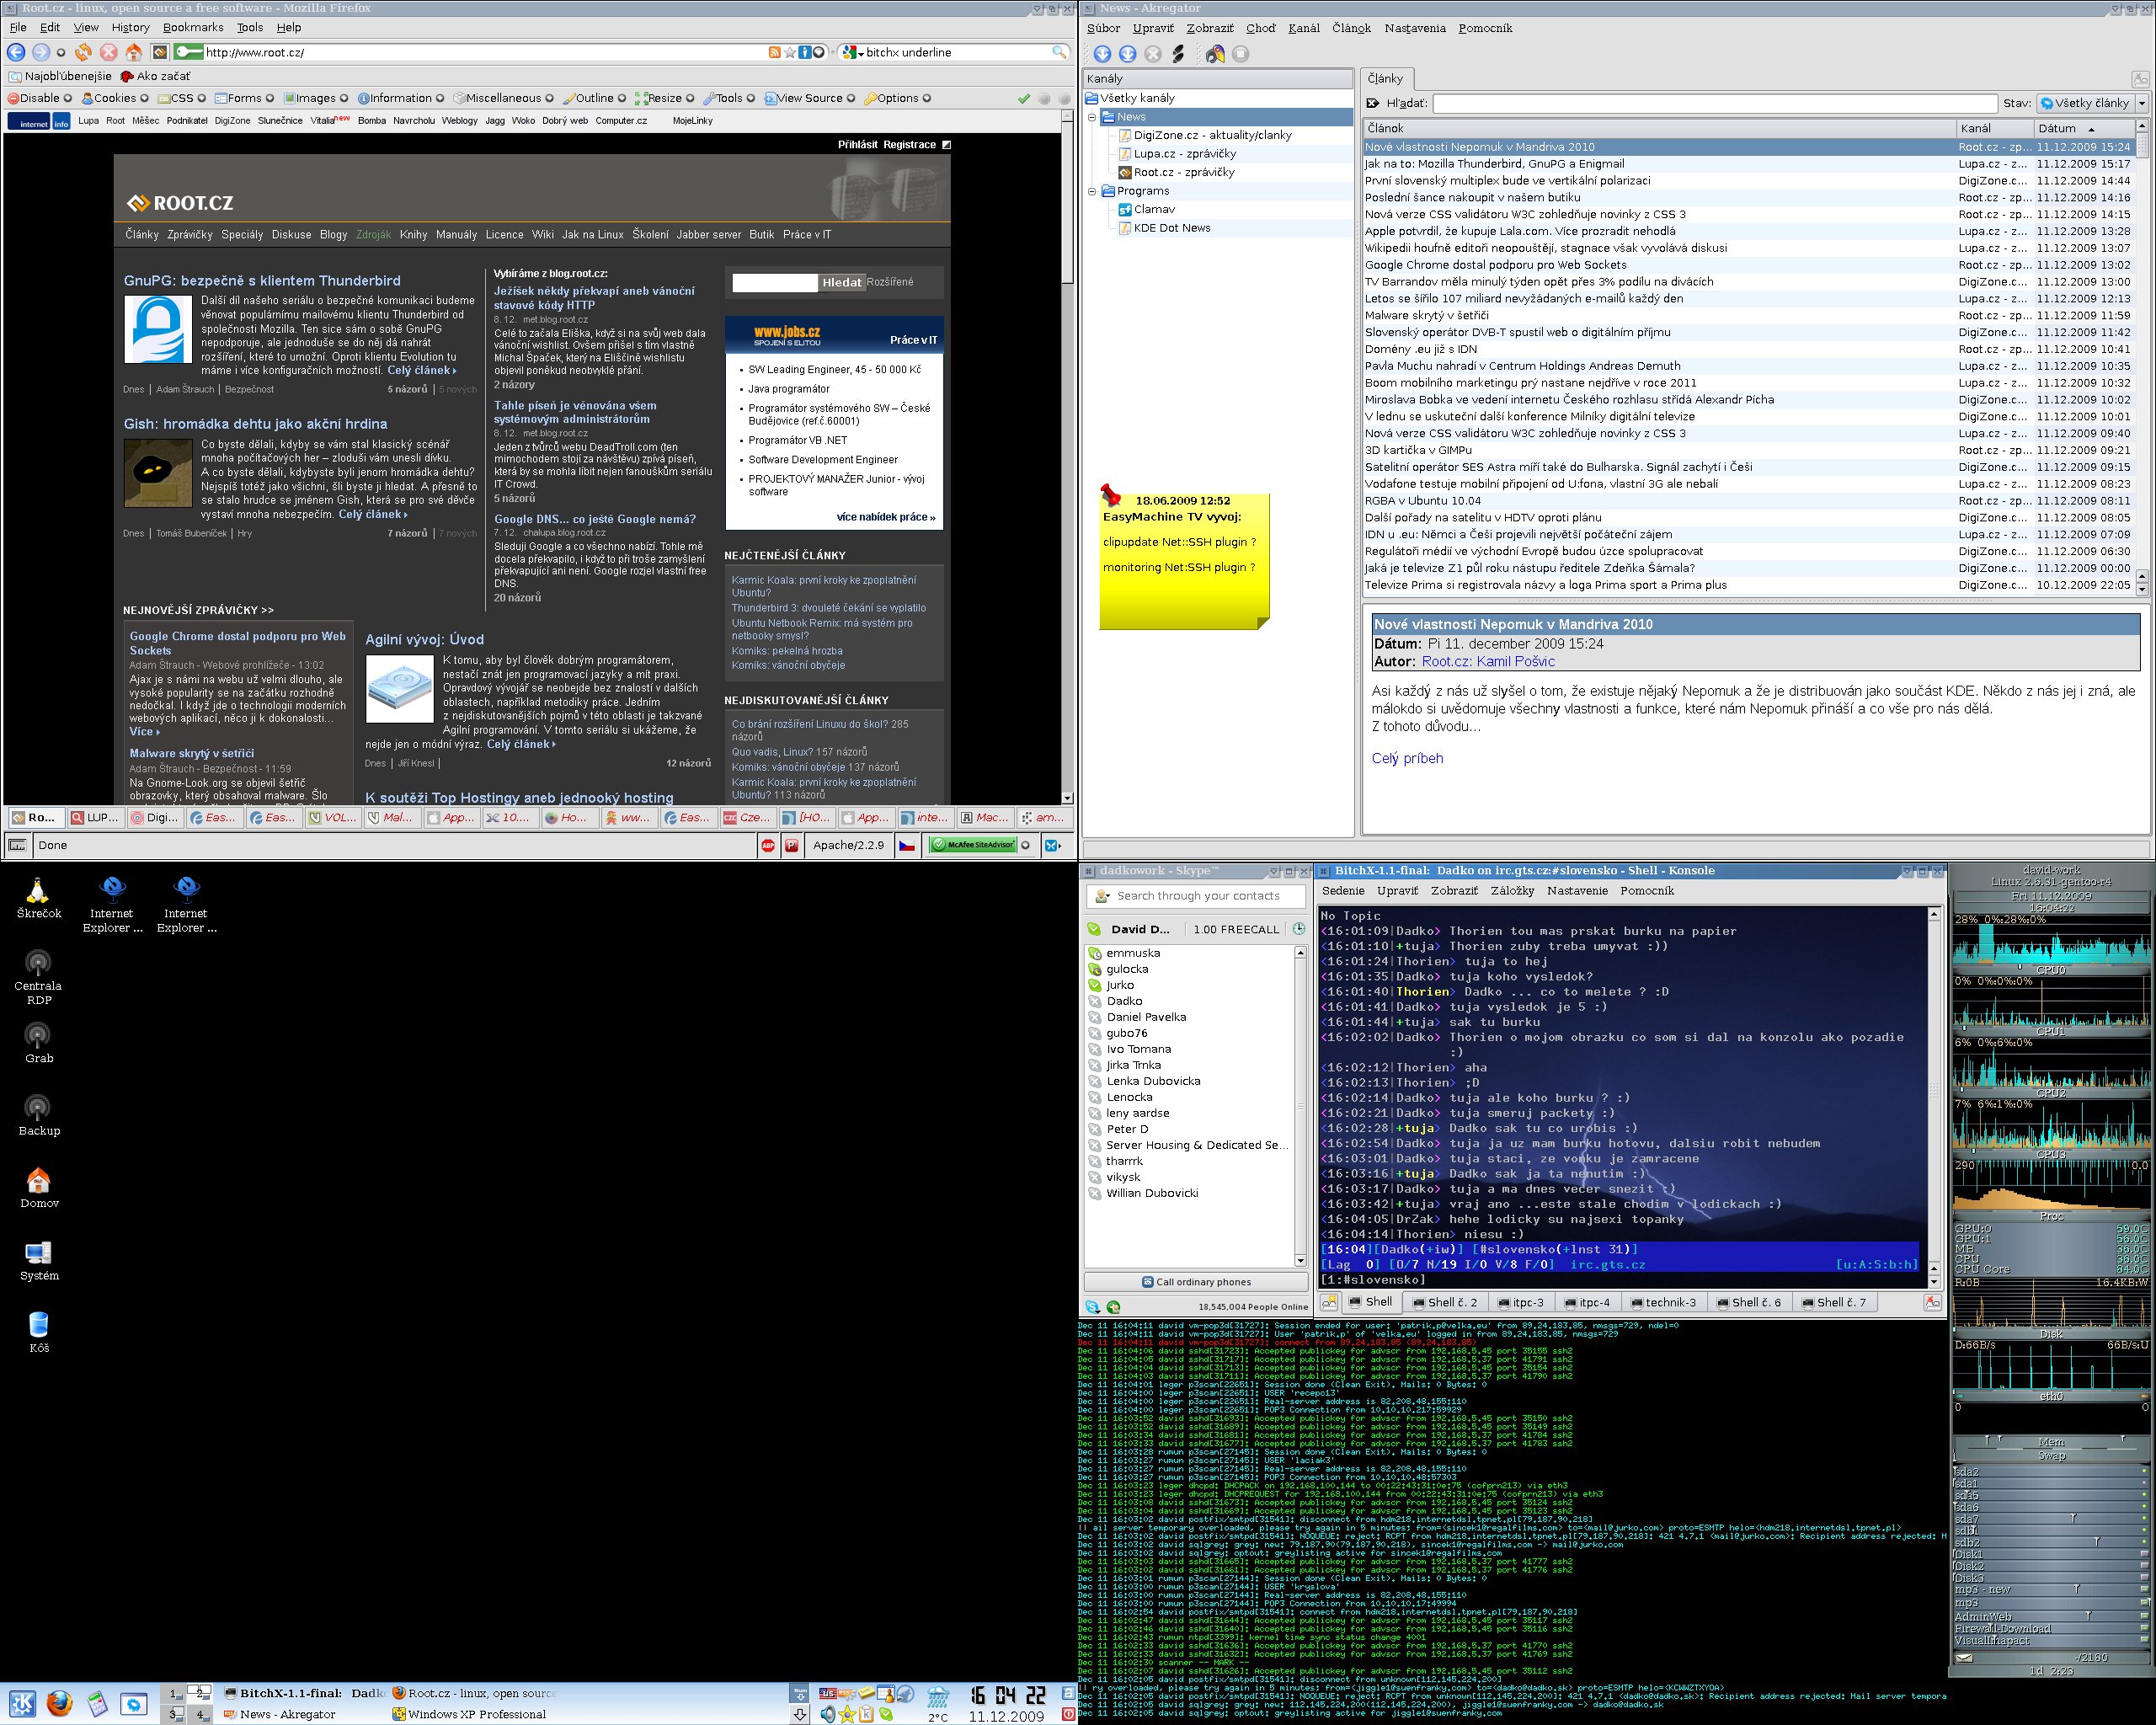This screenshot has height=1725, width=2156.
Task: Open the Kanál menu in Akregator
Action: (x=1303, y=28)
